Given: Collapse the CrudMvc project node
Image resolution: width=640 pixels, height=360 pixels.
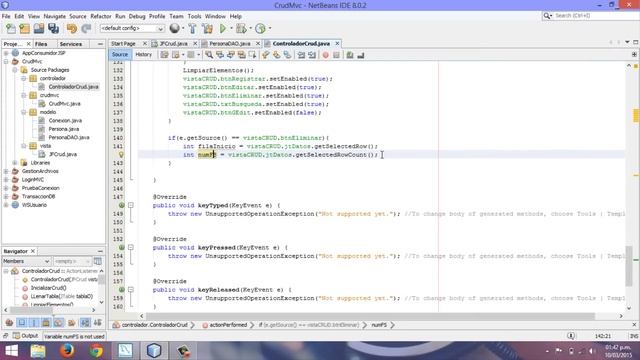Looking at the screenshot, I should pos(6,61).
